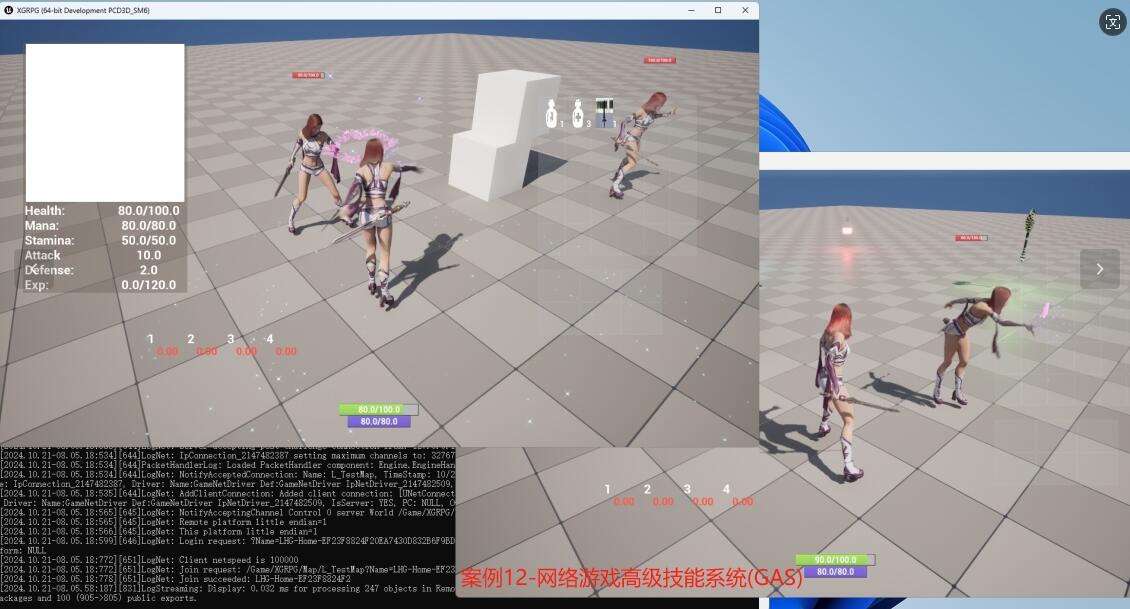Click the Attack value 10.0
The image size is (1130, 609).
[x=148, y=255]
